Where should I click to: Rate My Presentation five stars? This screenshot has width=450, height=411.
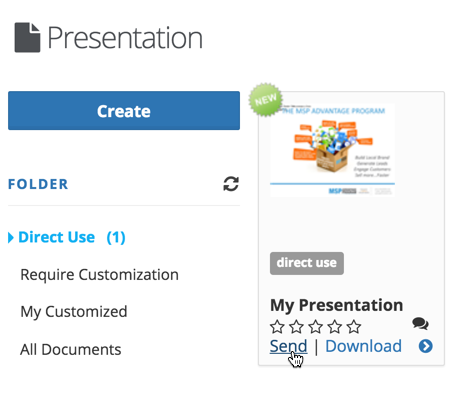[x=354, y=327]
